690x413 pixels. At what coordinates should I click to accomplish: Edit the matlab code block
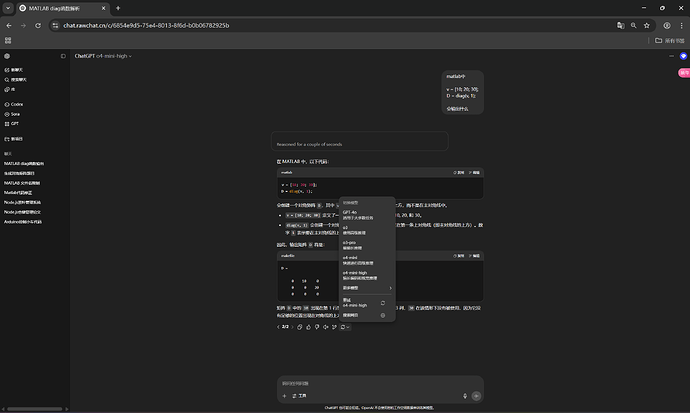474,172
